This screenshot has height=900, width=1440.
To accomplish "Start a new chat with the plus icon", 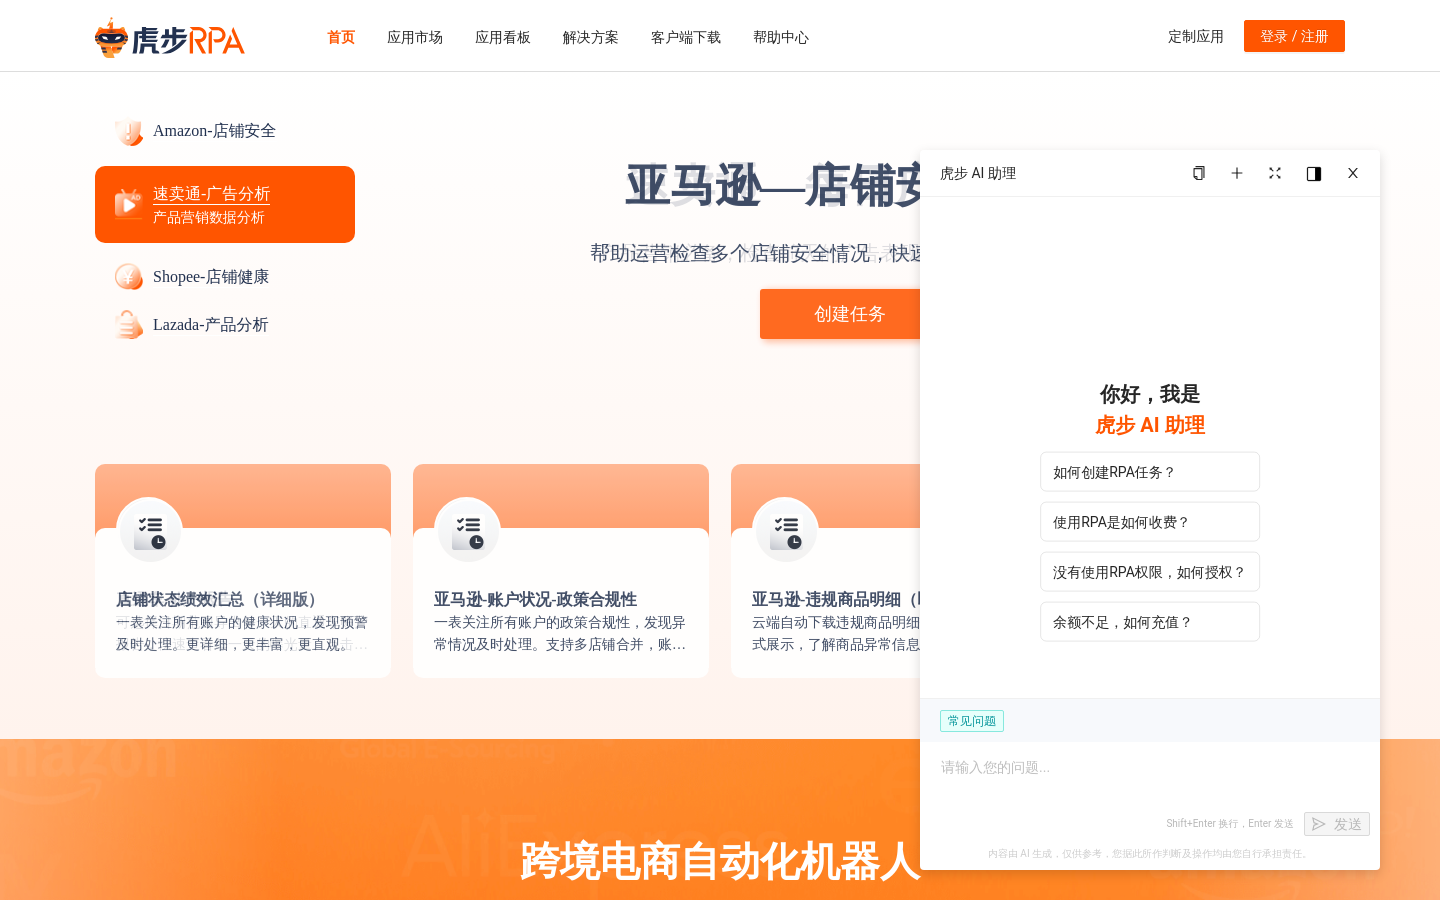I will click(1237, 173).
